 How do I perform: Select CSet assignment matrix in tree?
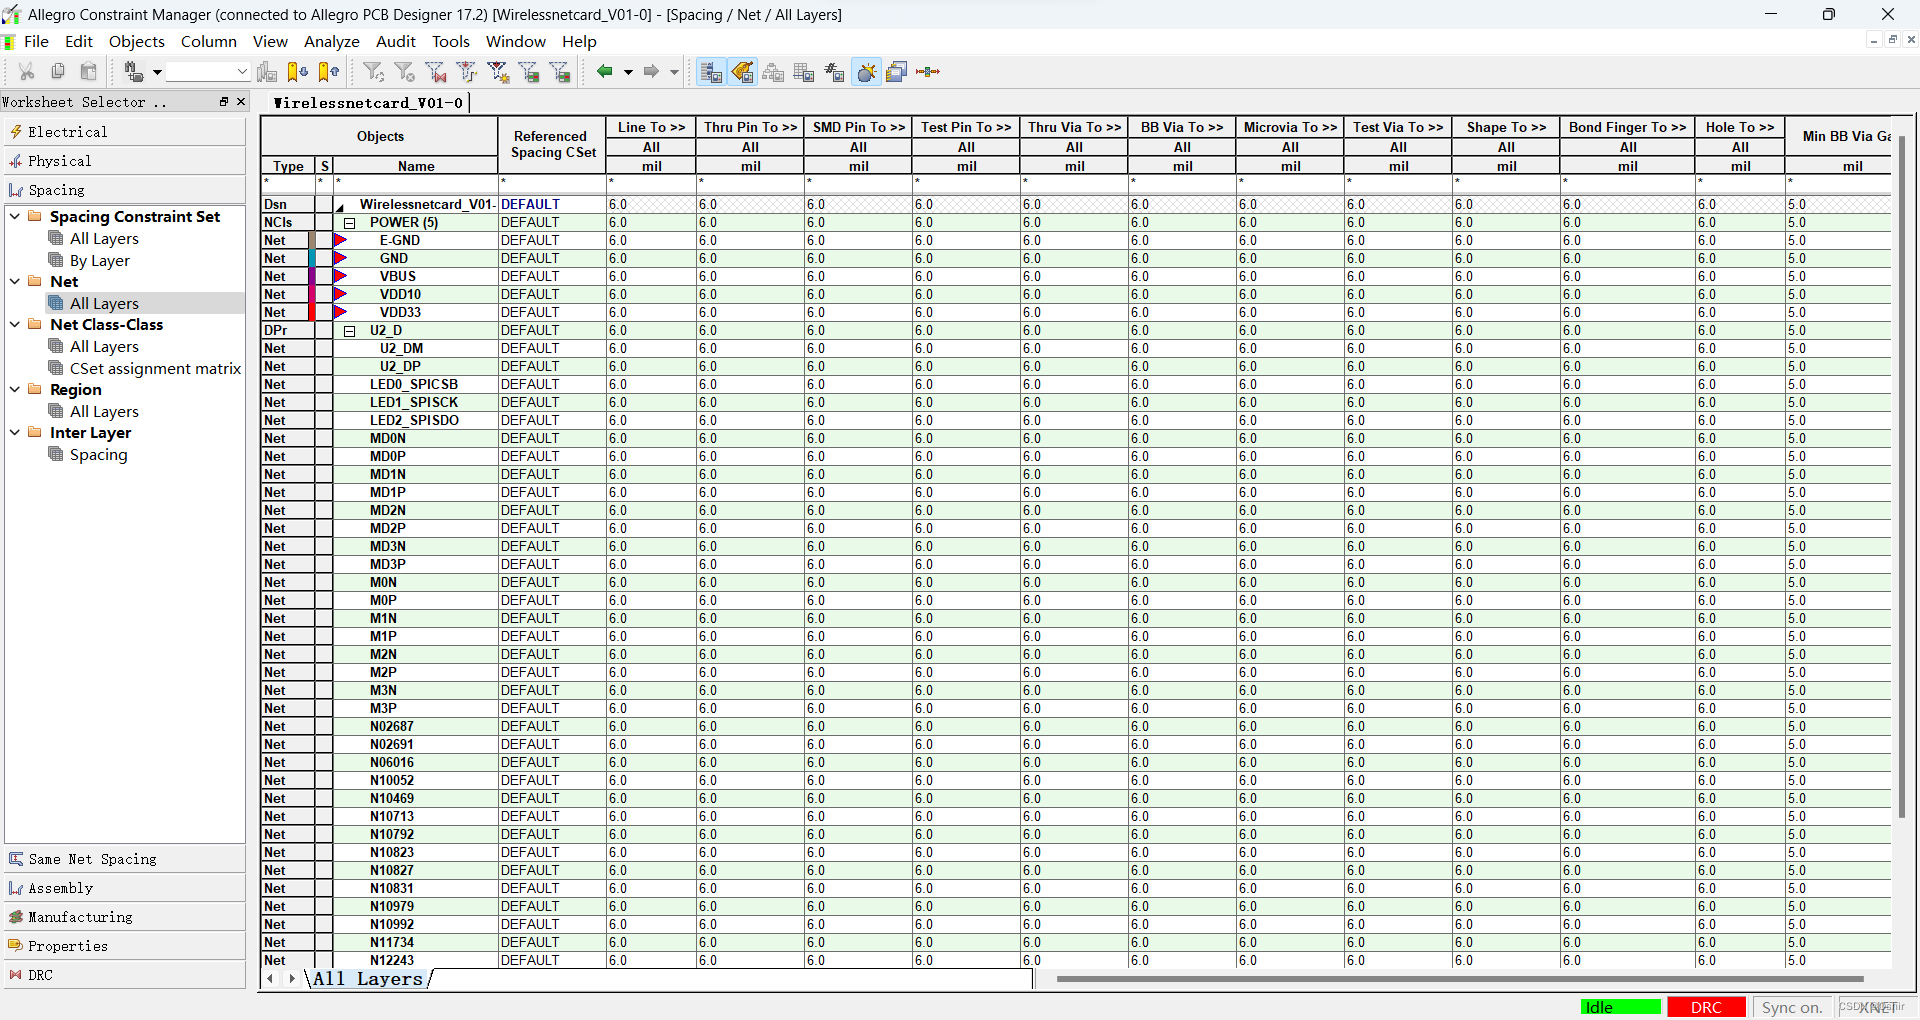coord(155,368)
